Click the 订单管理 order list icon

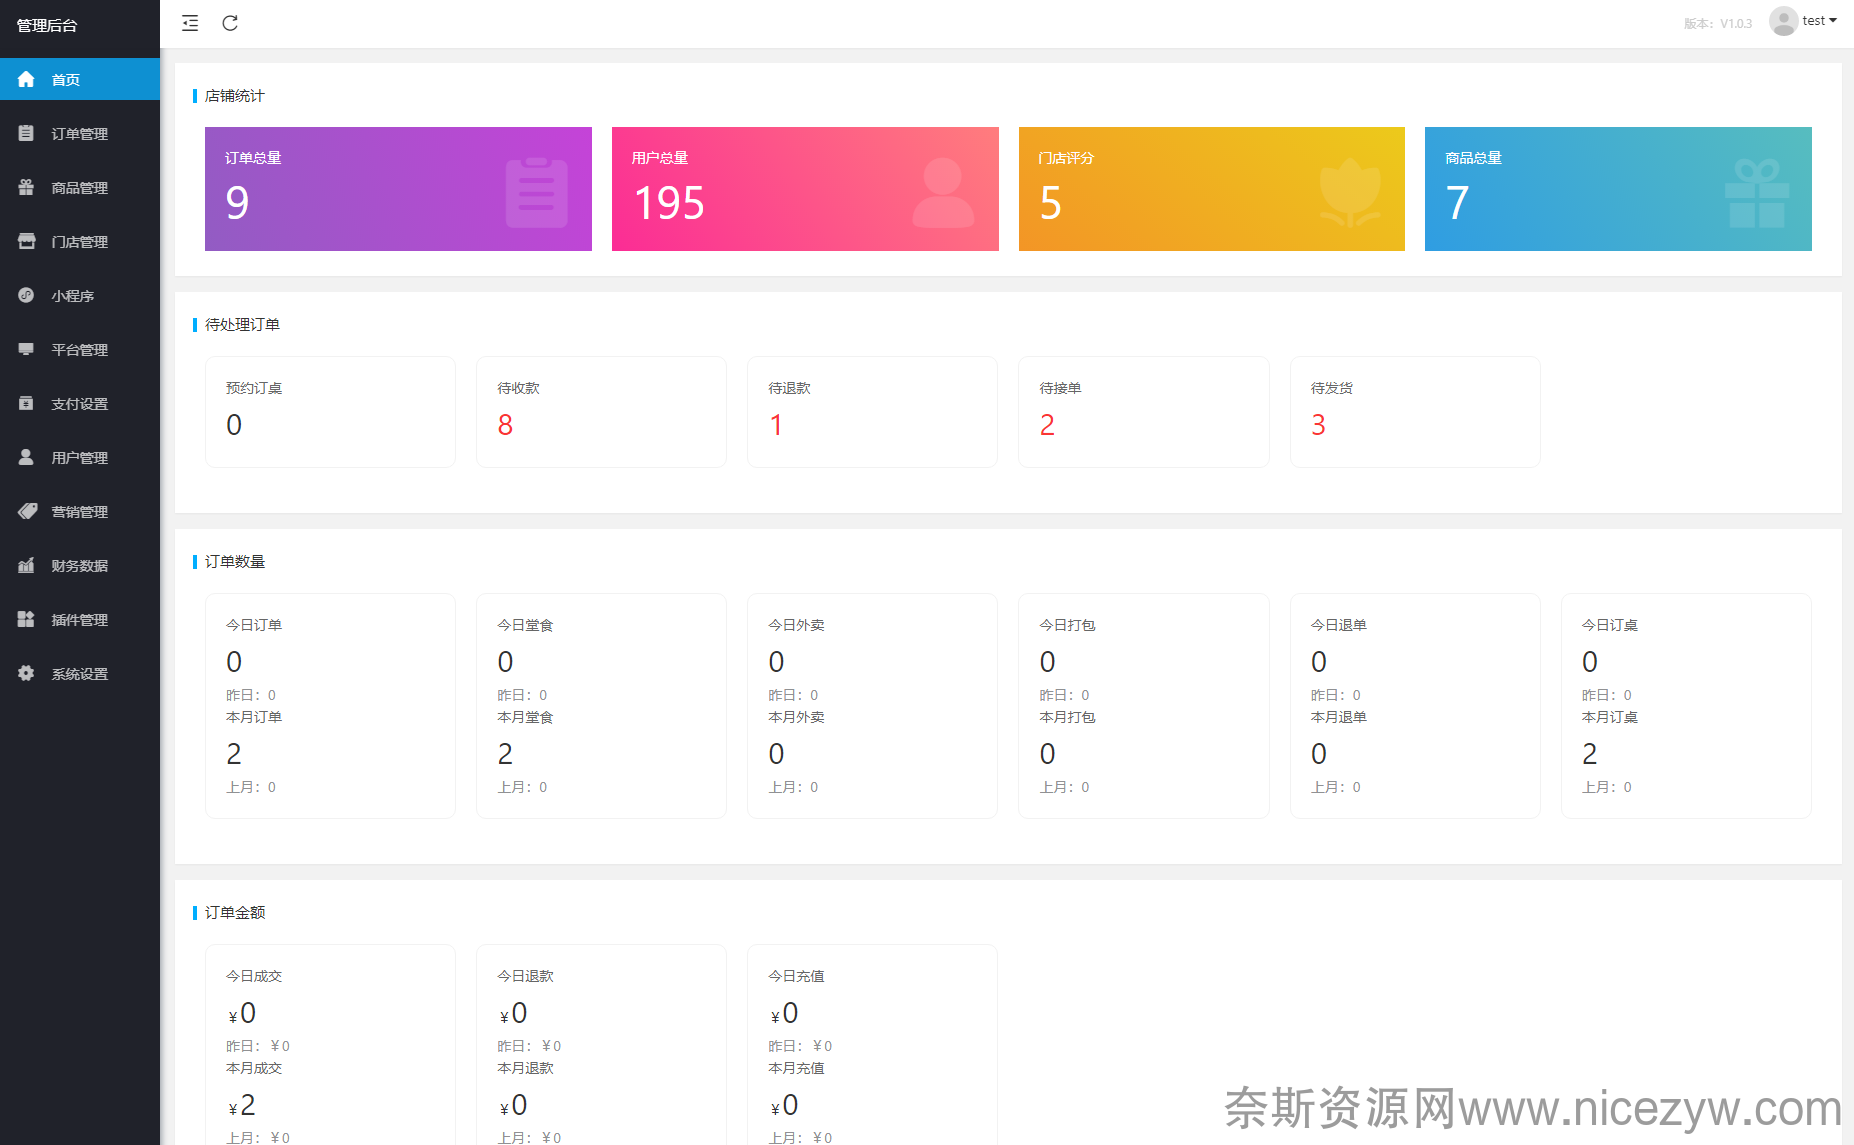click(26, 133)
